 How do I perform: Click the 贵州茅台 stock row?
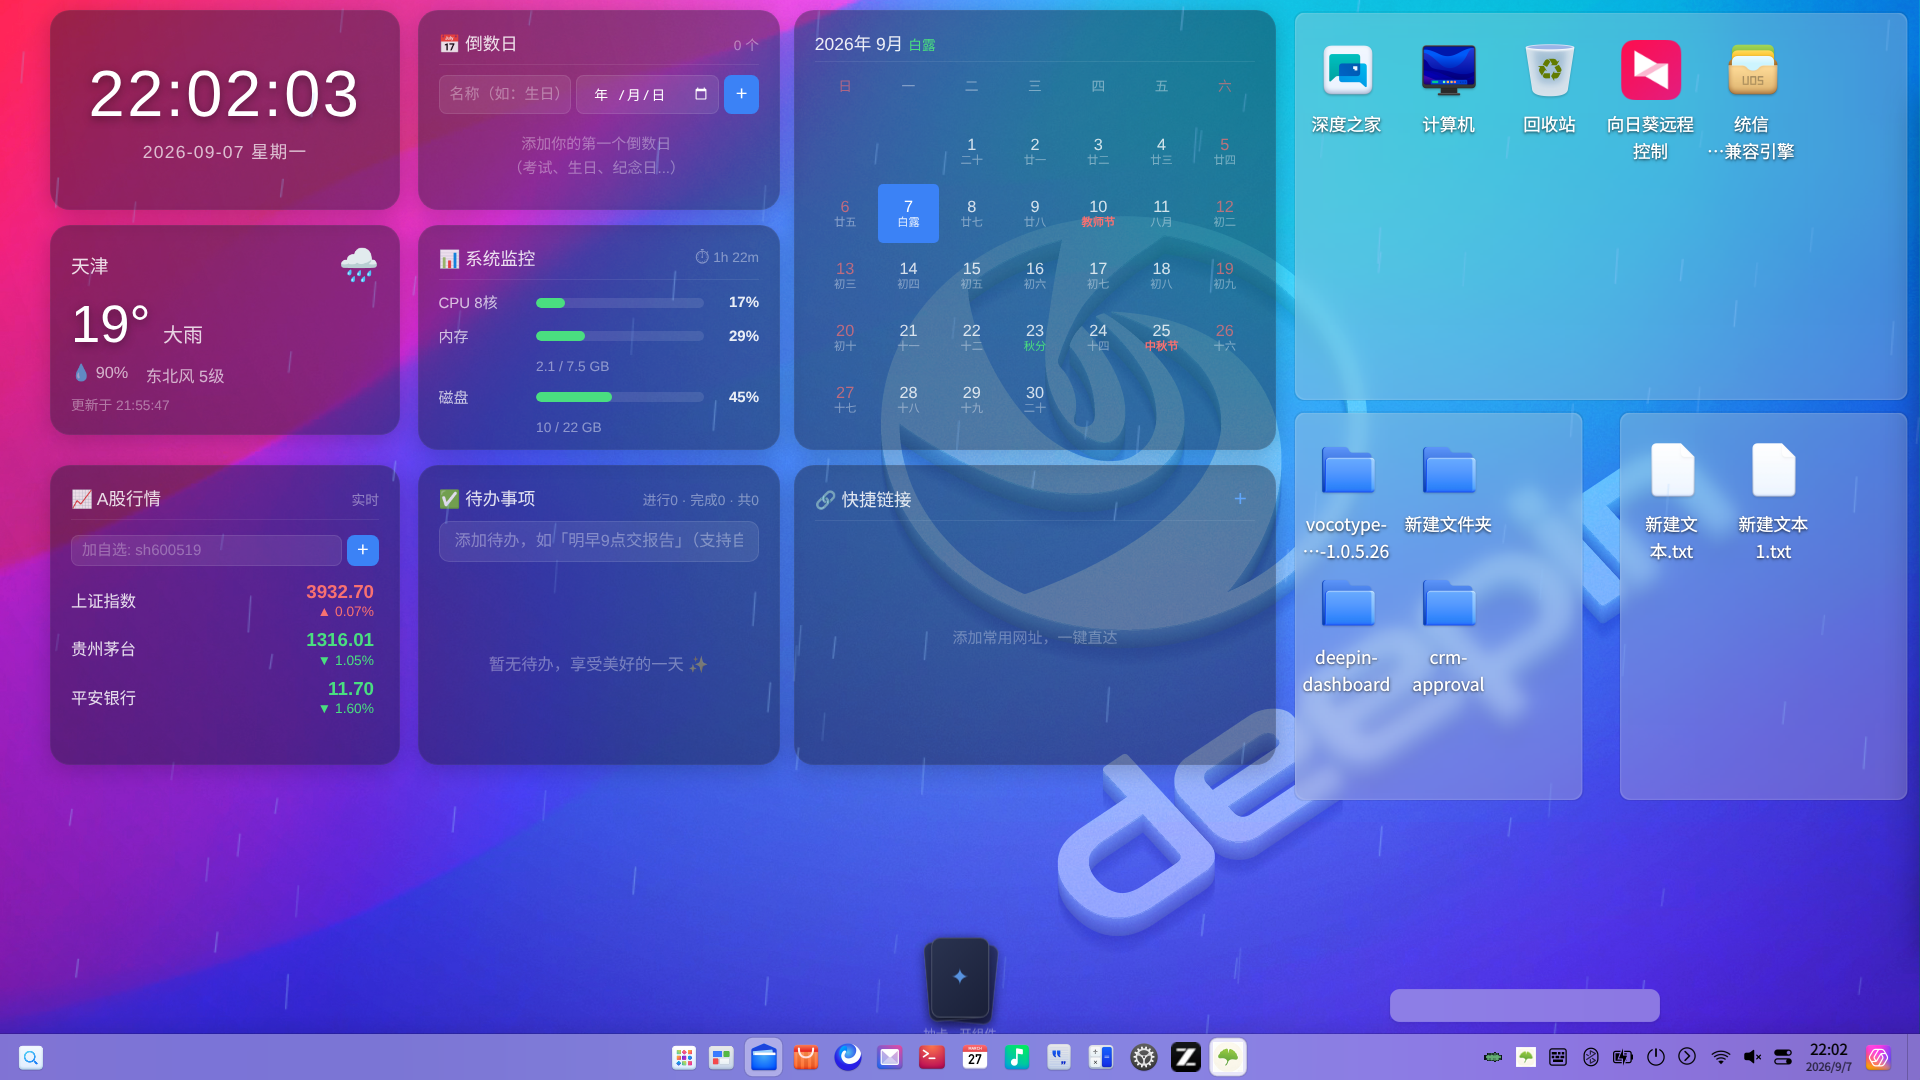coord(225,648)
